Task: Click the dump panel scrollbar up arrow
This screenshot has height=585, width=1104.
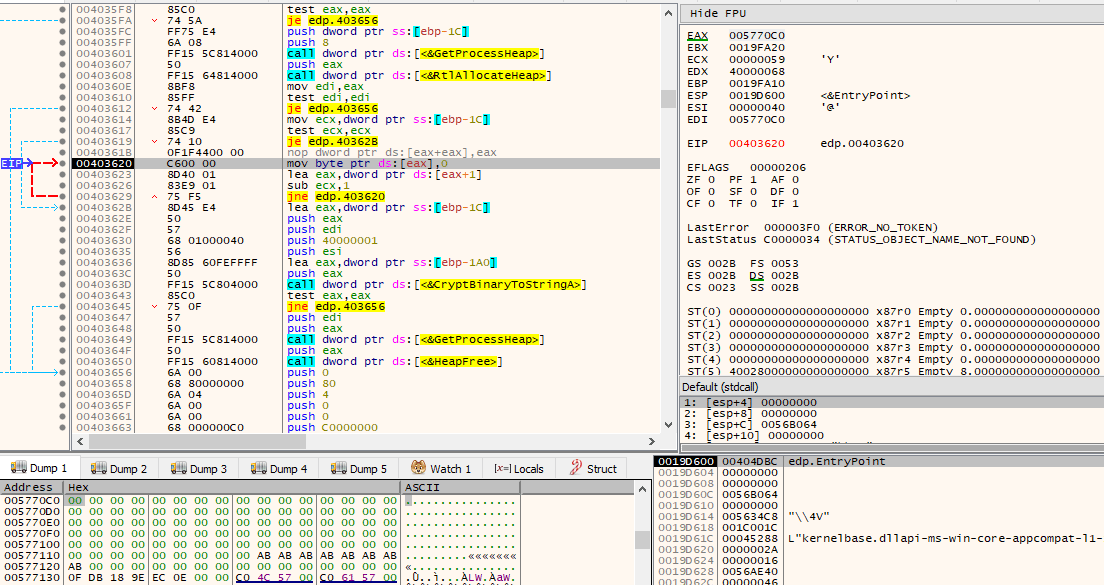Action: point(642,489)
